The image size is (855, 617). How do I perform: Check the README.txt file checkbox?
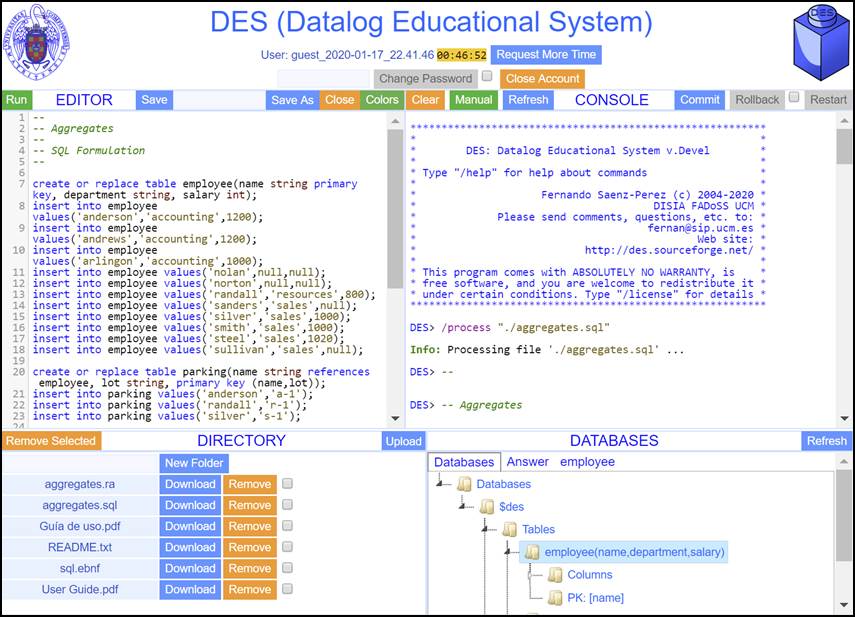coord(287,547)
